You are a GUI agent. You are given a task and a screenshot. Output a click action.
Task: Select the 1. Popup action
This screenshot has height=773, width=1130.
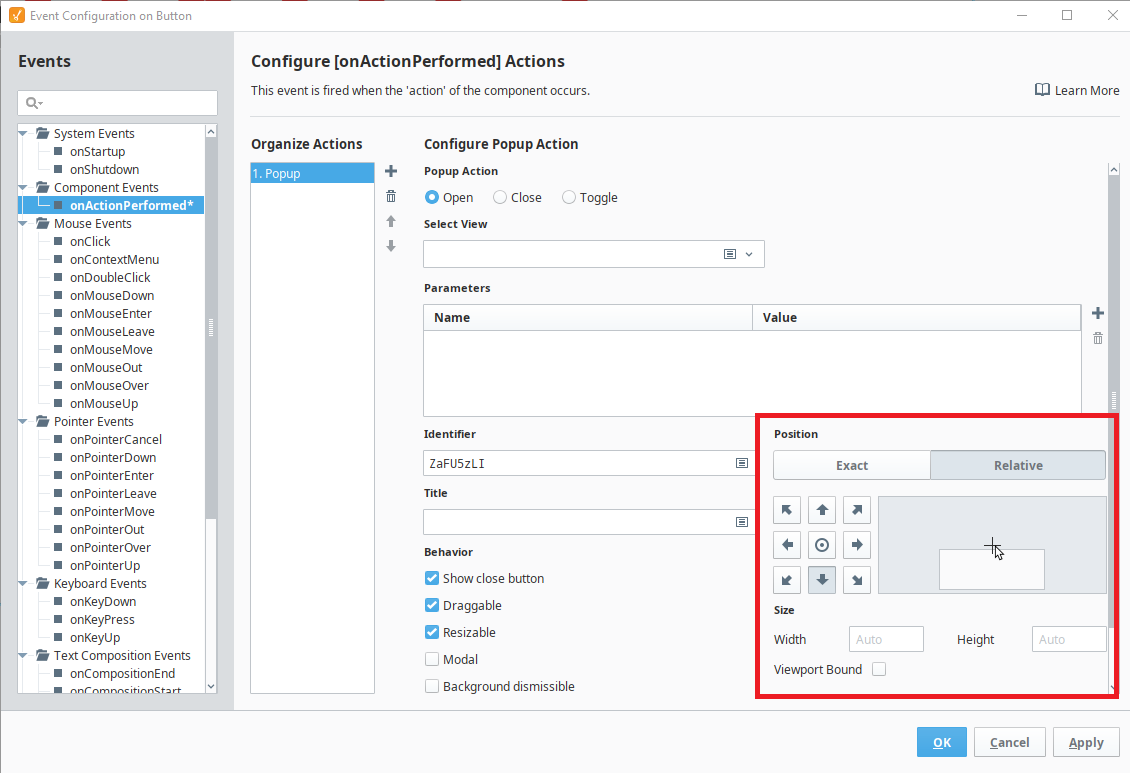coord(312,173)
